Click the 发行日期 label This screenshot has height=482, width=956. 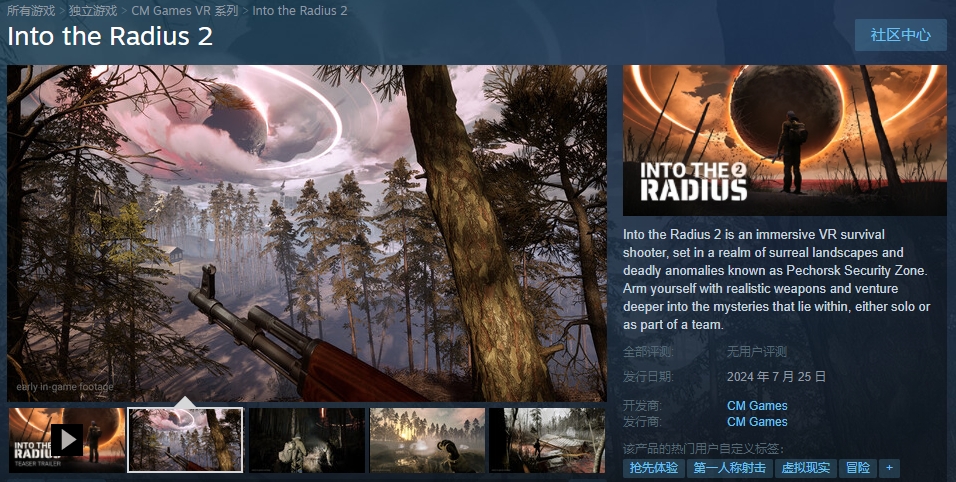pos(648,377)
